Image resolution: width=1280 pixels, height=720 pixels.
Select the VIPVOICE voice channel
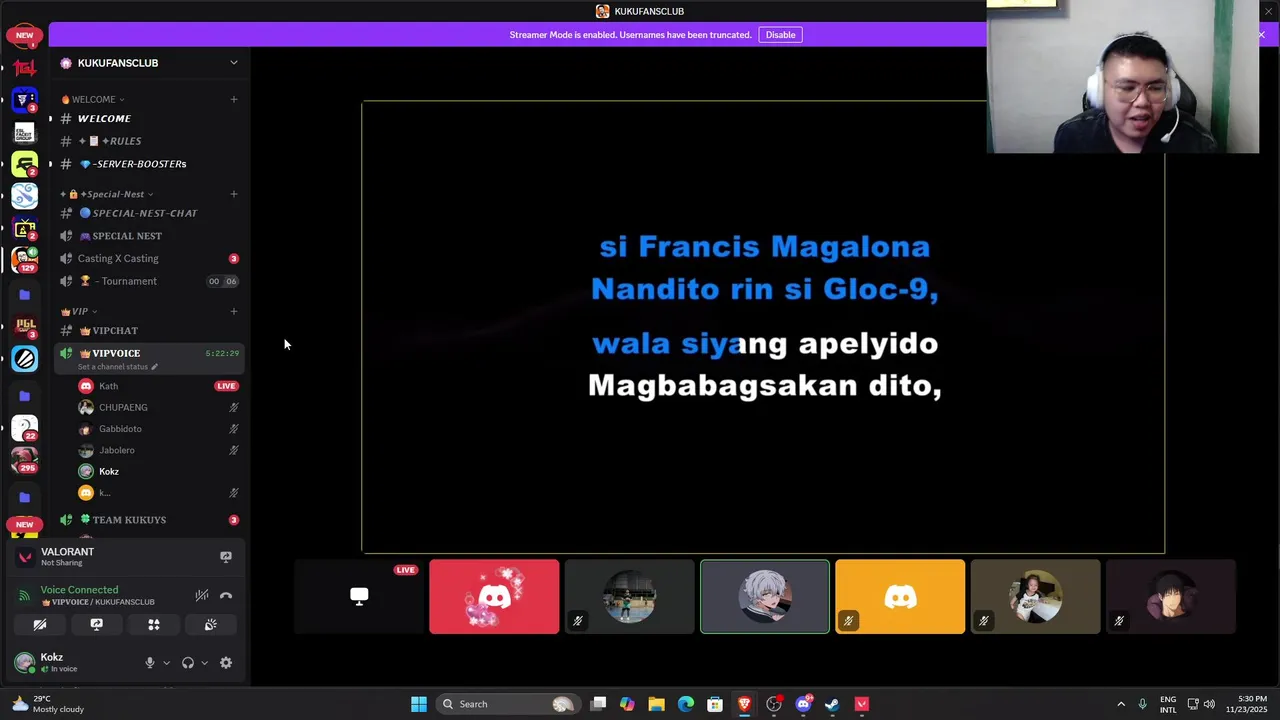point(116,353)
